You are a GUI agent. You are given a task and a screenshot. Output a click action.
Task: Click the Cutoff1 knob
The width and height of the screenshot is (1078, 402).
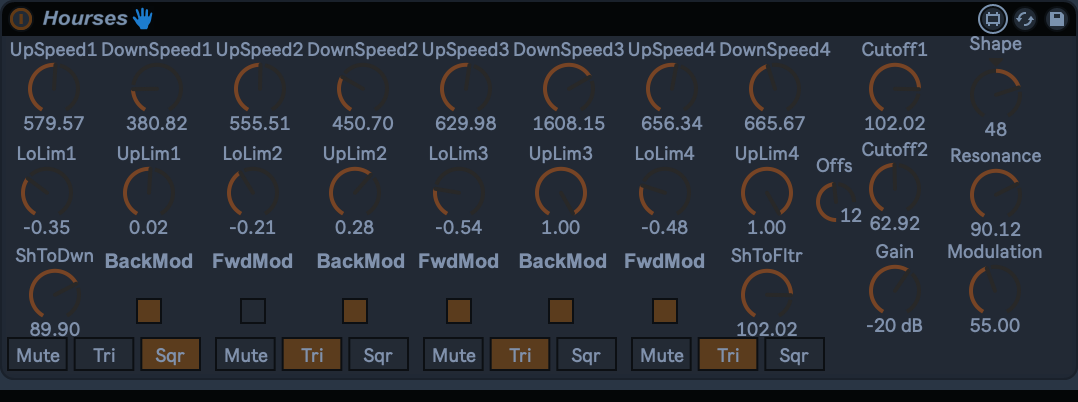893,91
